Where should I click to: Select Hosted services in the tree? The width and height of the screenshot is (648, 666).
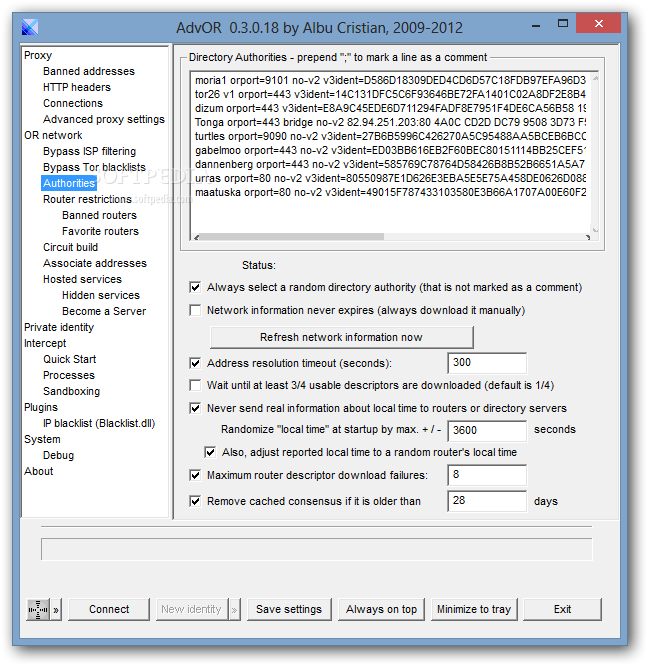tap(82, 279)
